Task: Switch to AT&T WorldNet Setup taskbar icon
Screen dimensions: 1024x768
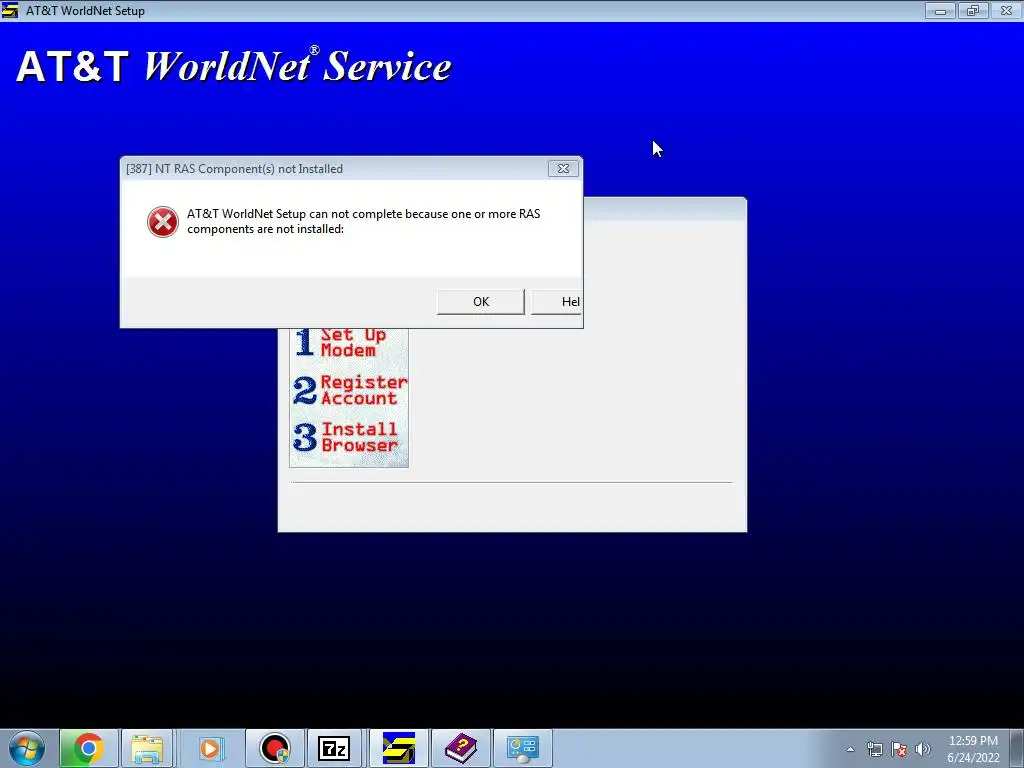Action: pos(398,748)
